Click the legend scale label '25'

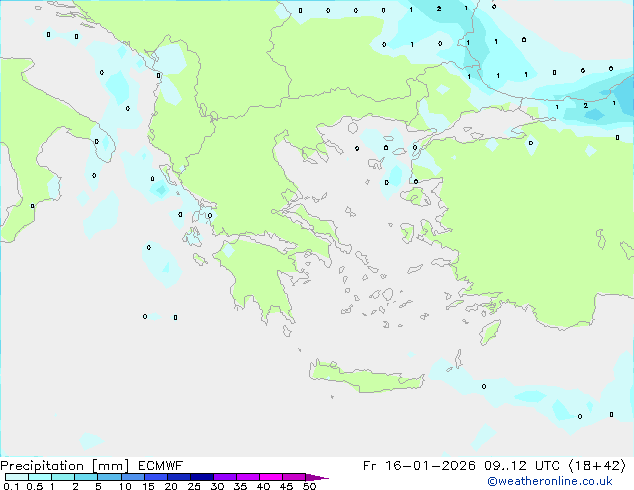point(194,486)
